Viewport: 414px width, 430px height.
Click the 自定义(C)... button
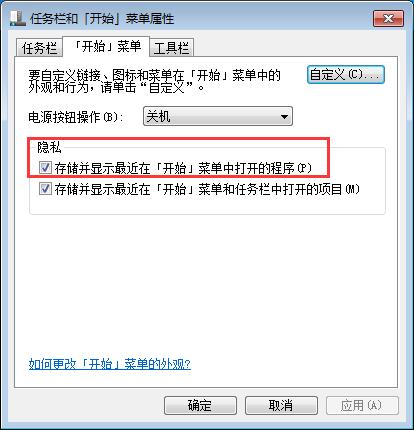click(346, 74)
